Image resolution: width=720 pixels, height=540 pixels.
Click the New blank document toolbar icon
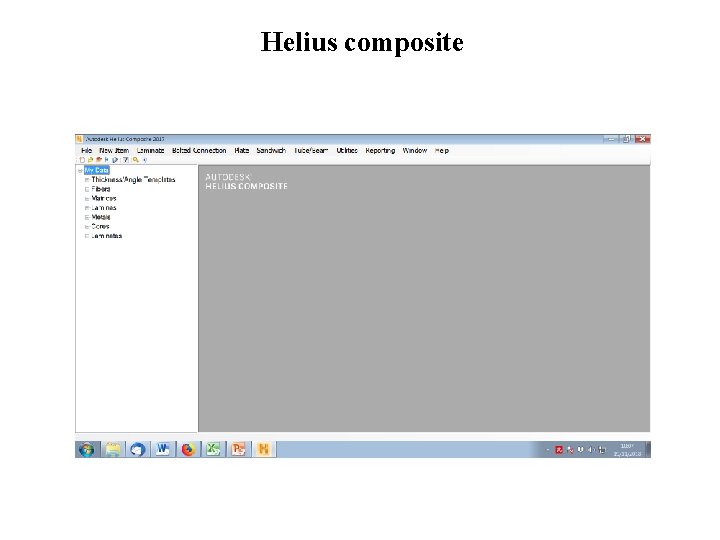[82, 160]
